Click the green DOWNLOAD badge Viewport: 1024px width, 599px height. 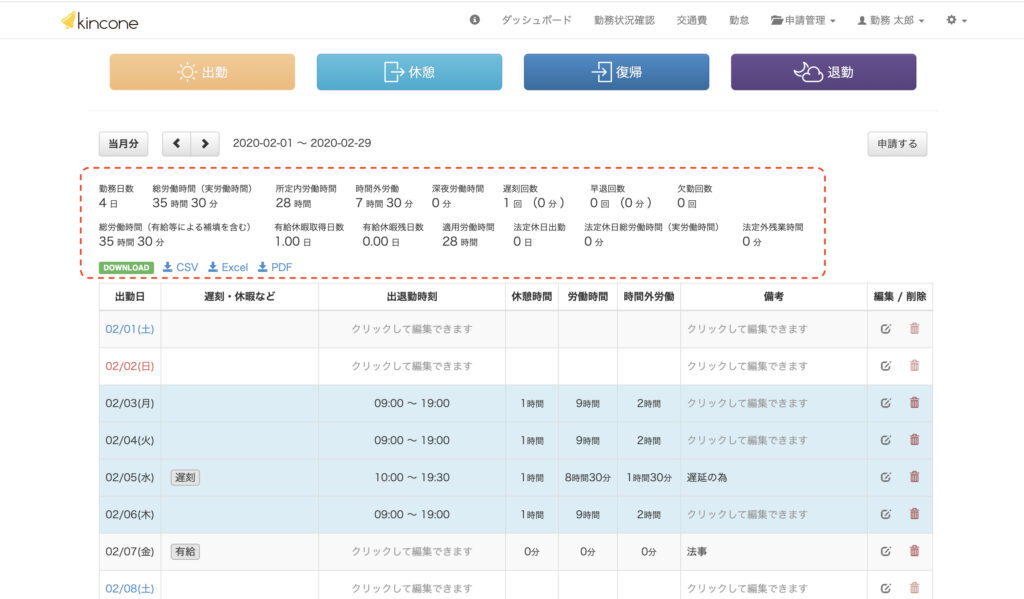(x=126, y=267)
